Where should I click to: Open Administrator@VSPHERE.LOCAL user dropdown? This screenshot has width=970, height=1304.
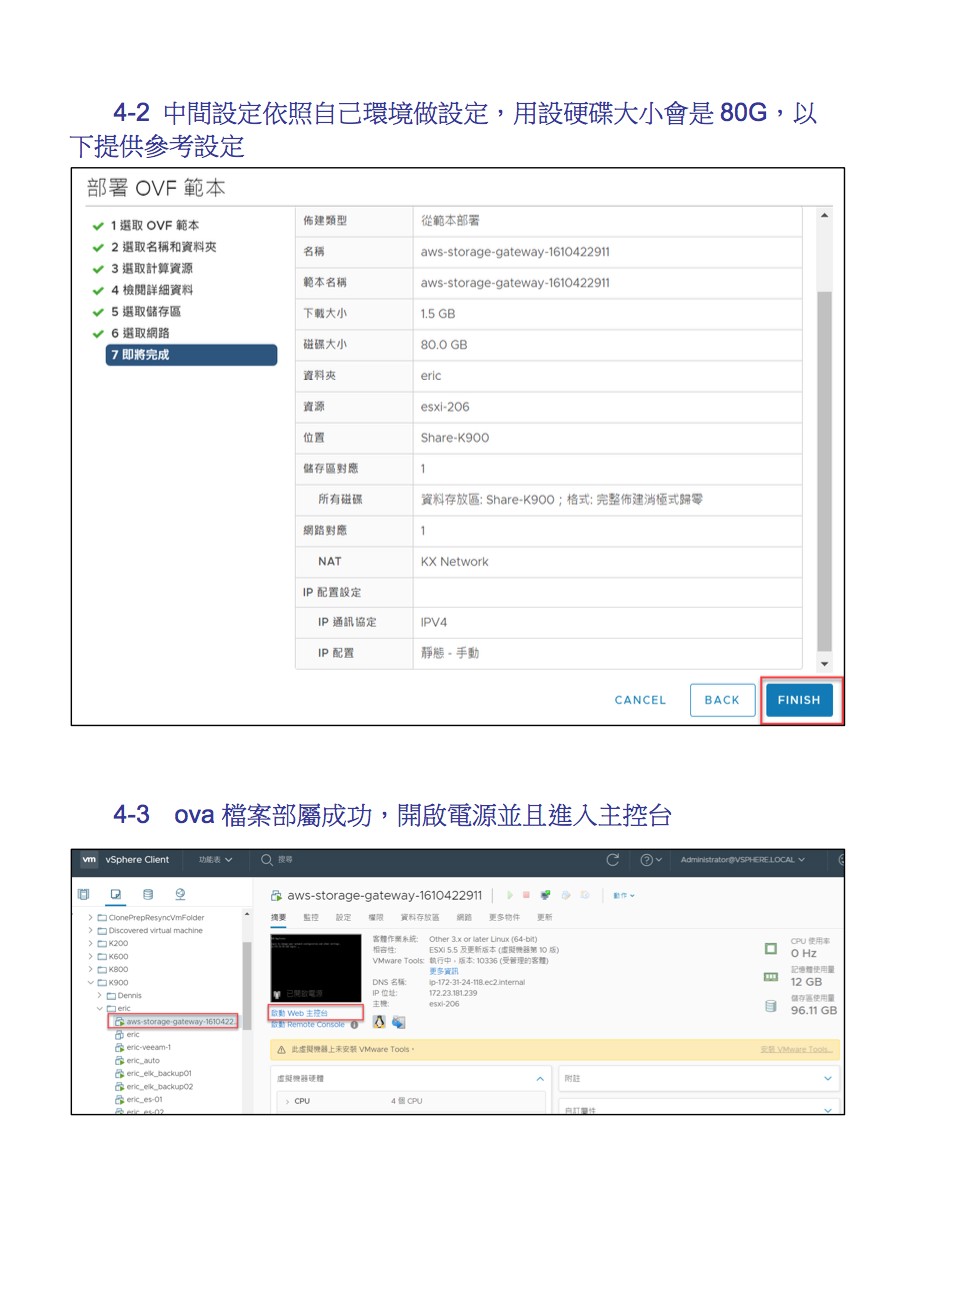[x=742, y=860]
